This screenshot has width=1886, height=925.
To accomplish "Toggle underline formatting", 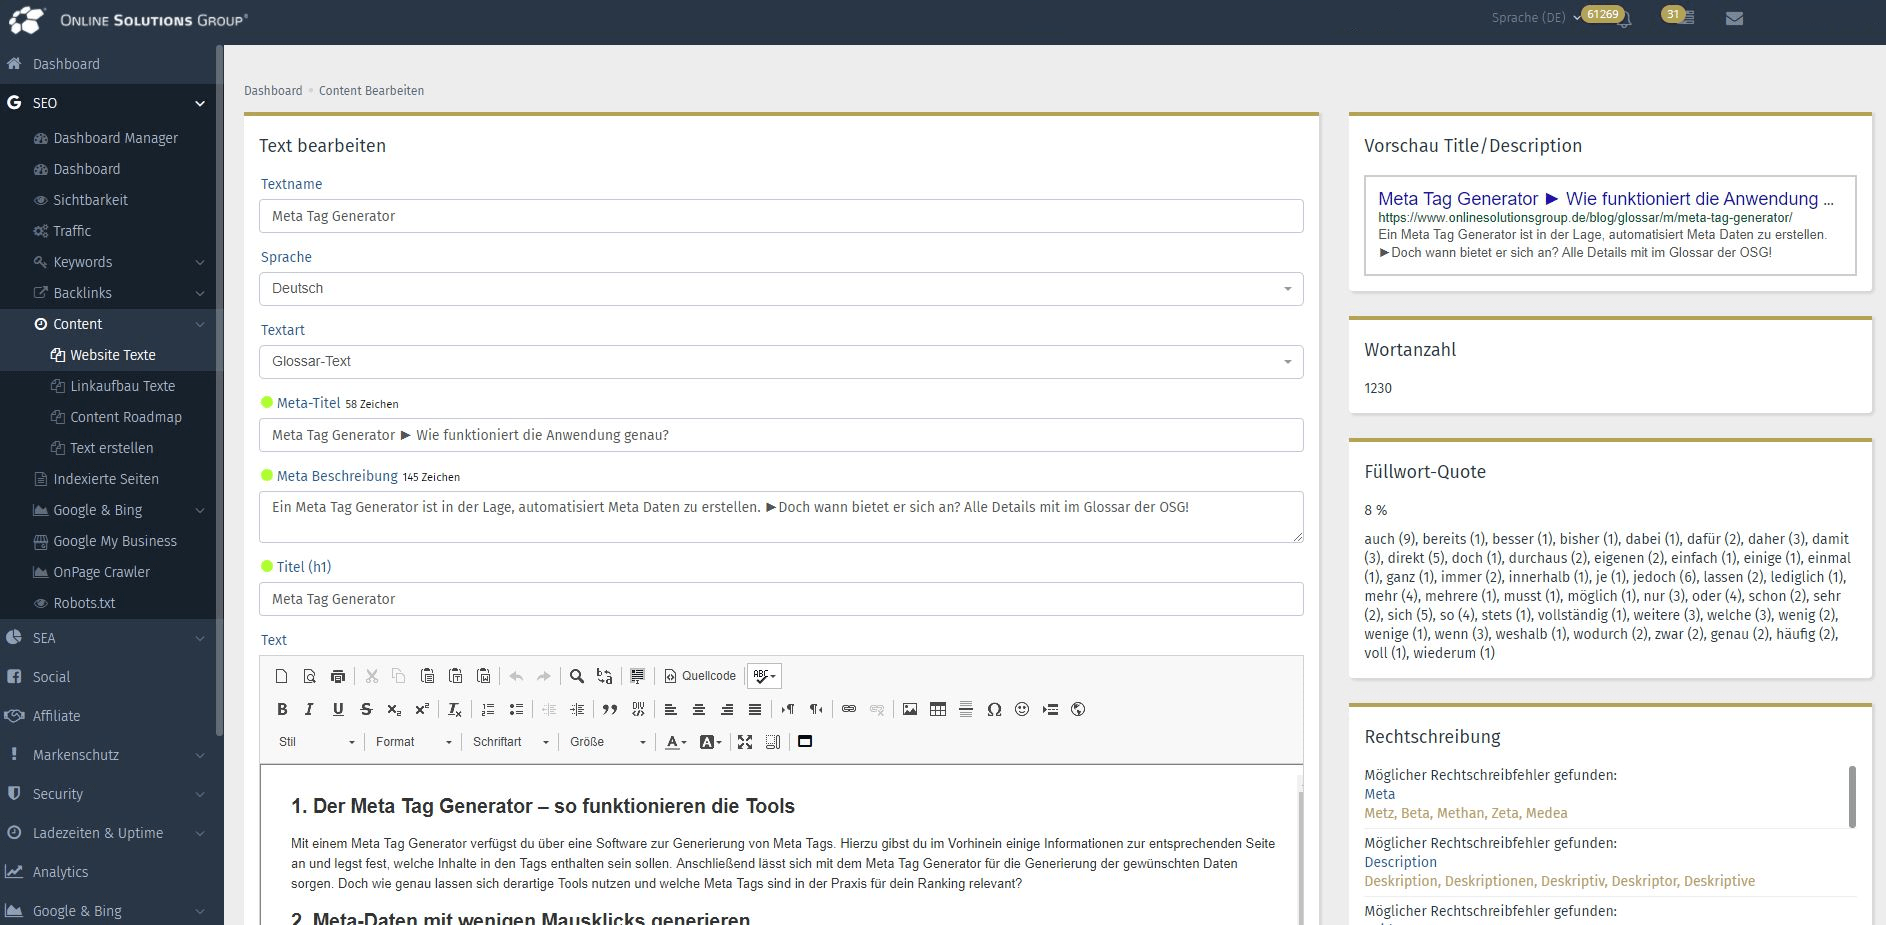I will pyautogui.click(x=338, y=709).
